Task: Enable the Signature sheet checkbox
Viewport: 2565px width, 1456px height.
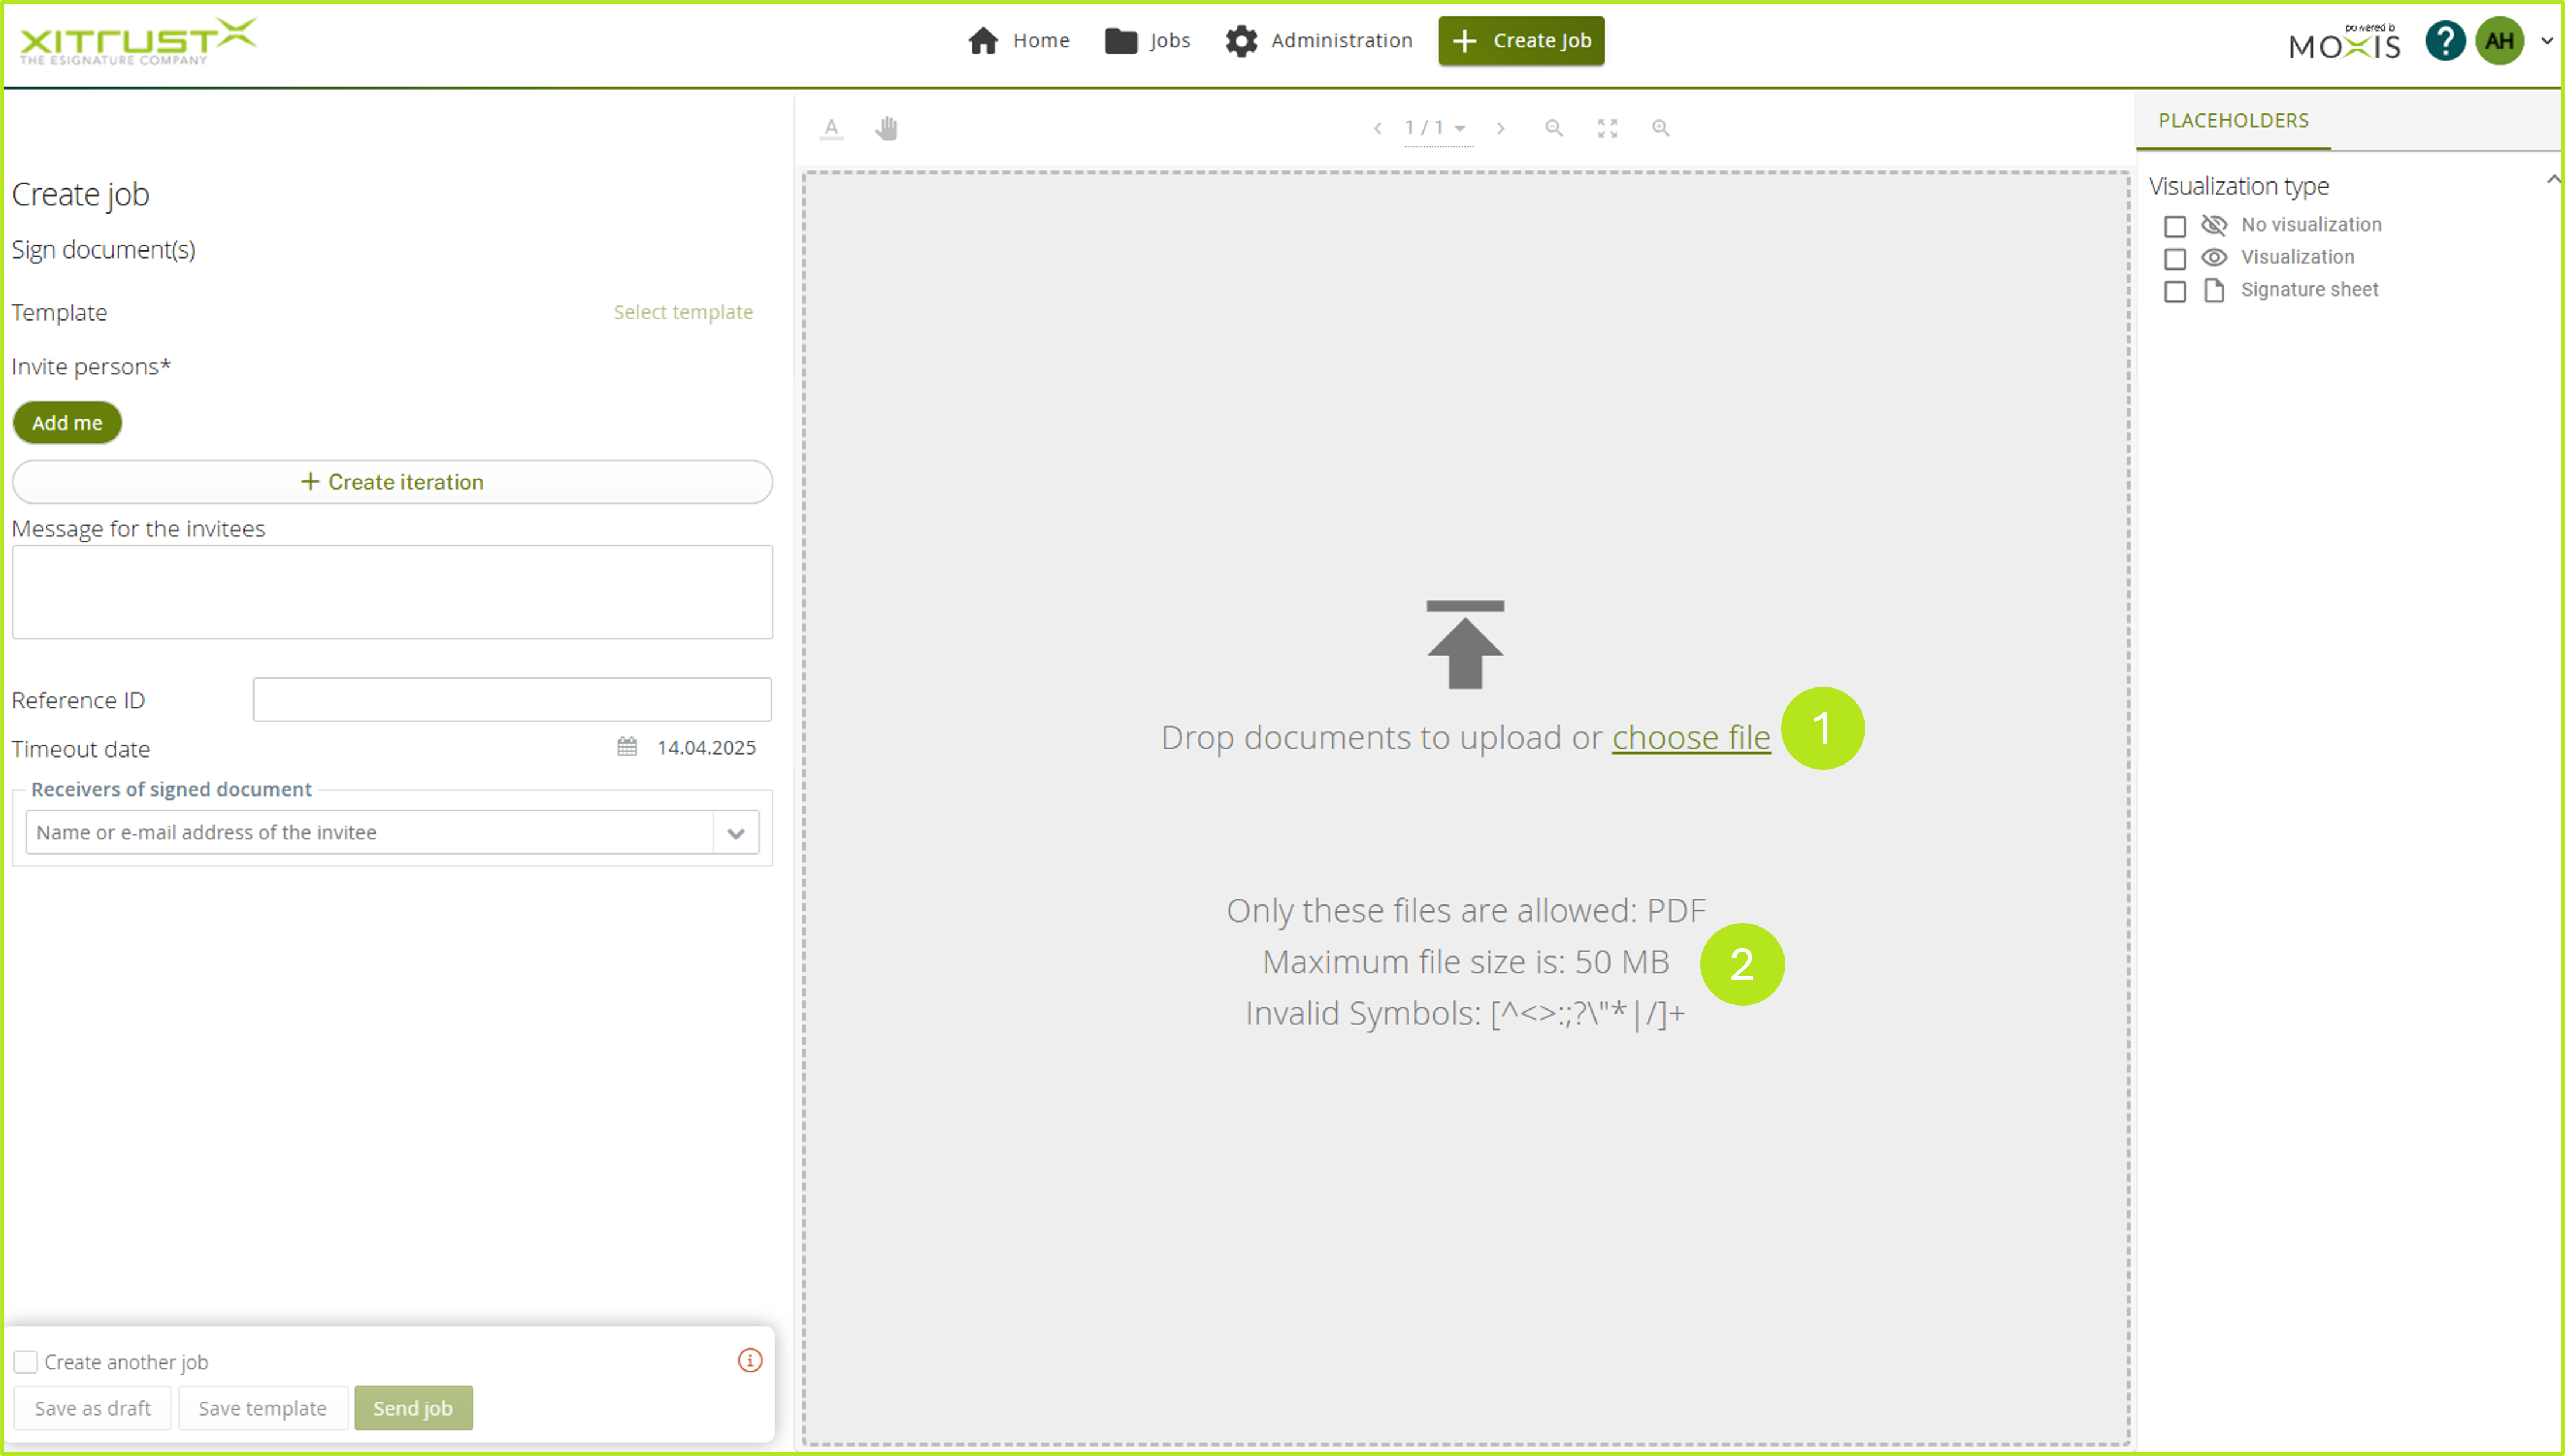Action: (2174, 291)
